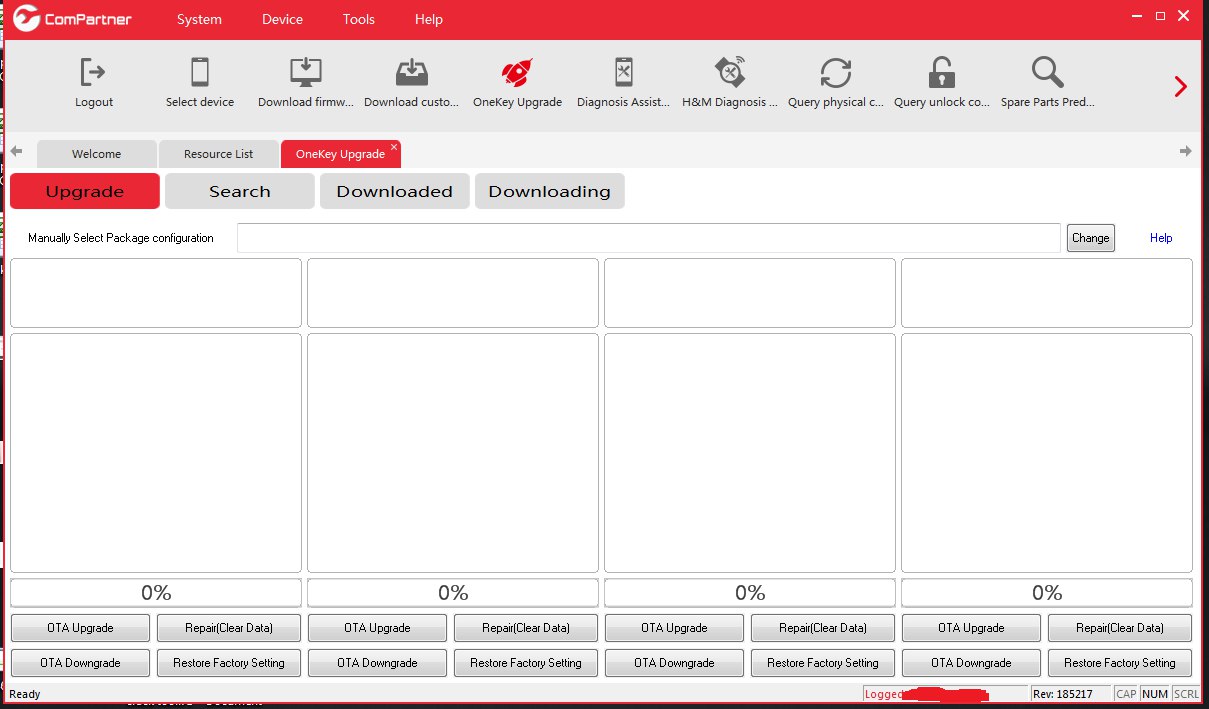Click the Logout toolbar icon
This screenshot has width=1209, height=709.
tap(93, 82)
